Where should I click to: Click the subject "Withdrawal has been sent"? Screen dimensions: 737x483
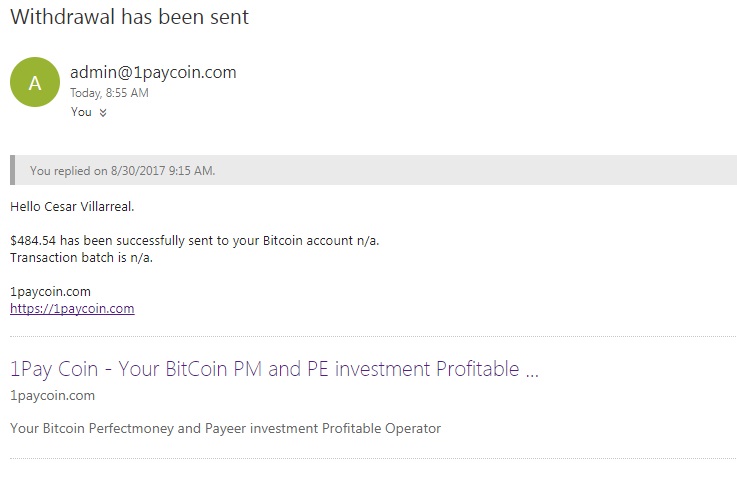click(129, 17)
